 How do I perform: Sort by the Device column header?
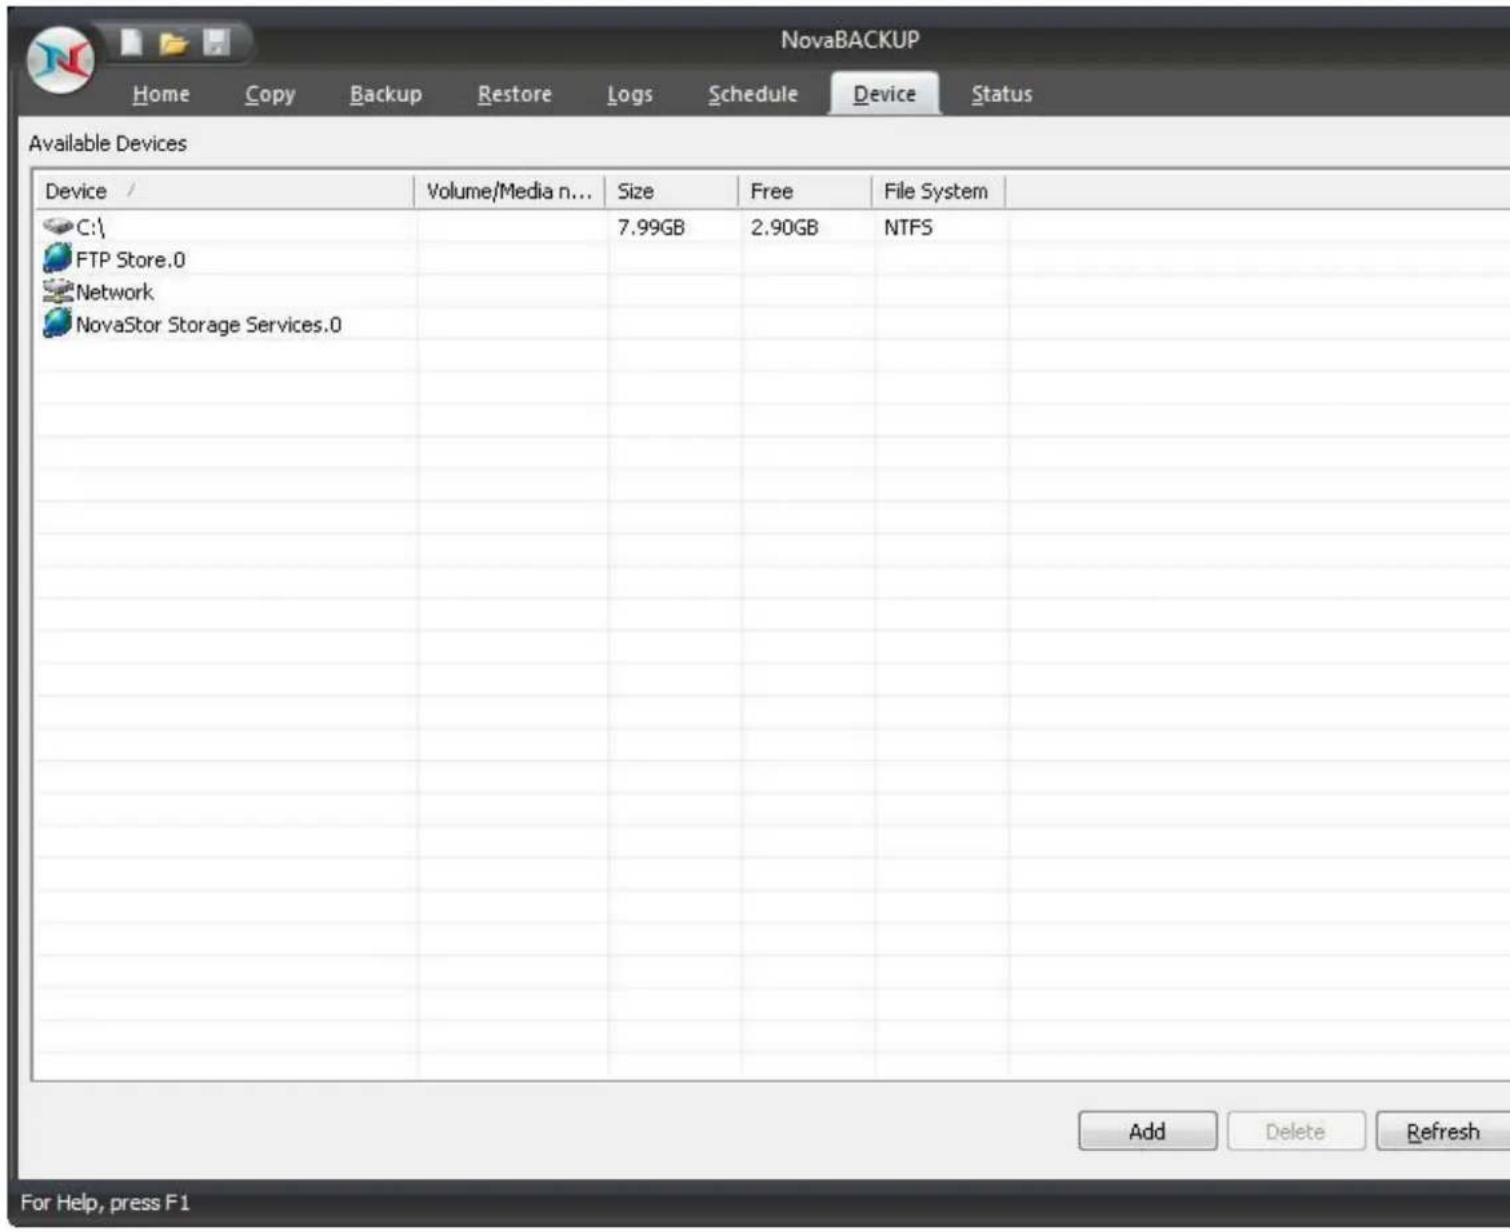(x=224, y=191)
